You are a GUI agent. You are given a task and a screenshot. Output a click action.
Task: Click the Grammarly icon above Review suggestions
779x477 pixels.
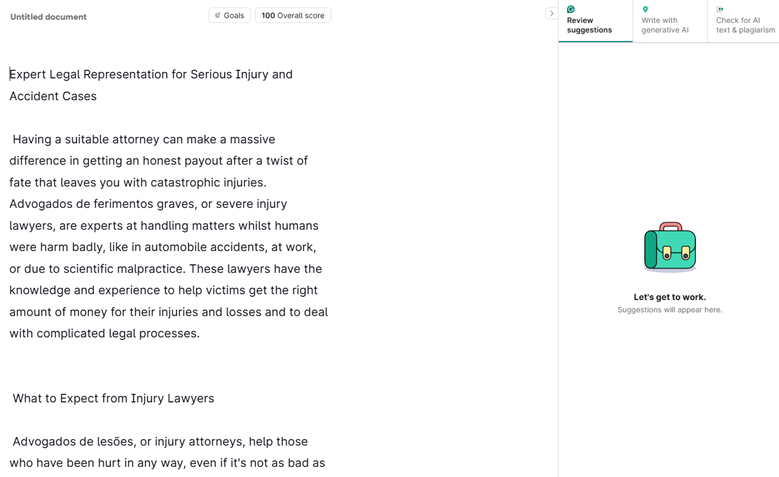tap(571, 10)
